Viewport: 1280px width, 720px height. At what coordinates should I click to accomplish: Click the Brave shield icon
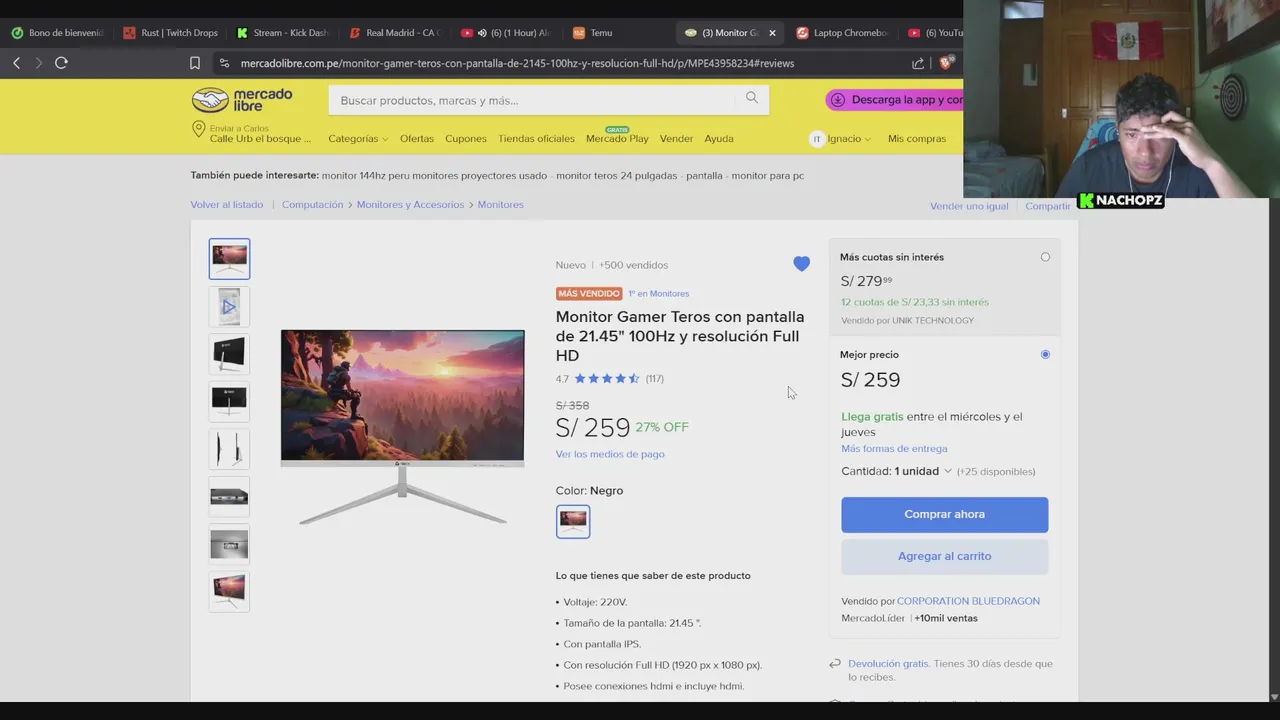(948, 63)
